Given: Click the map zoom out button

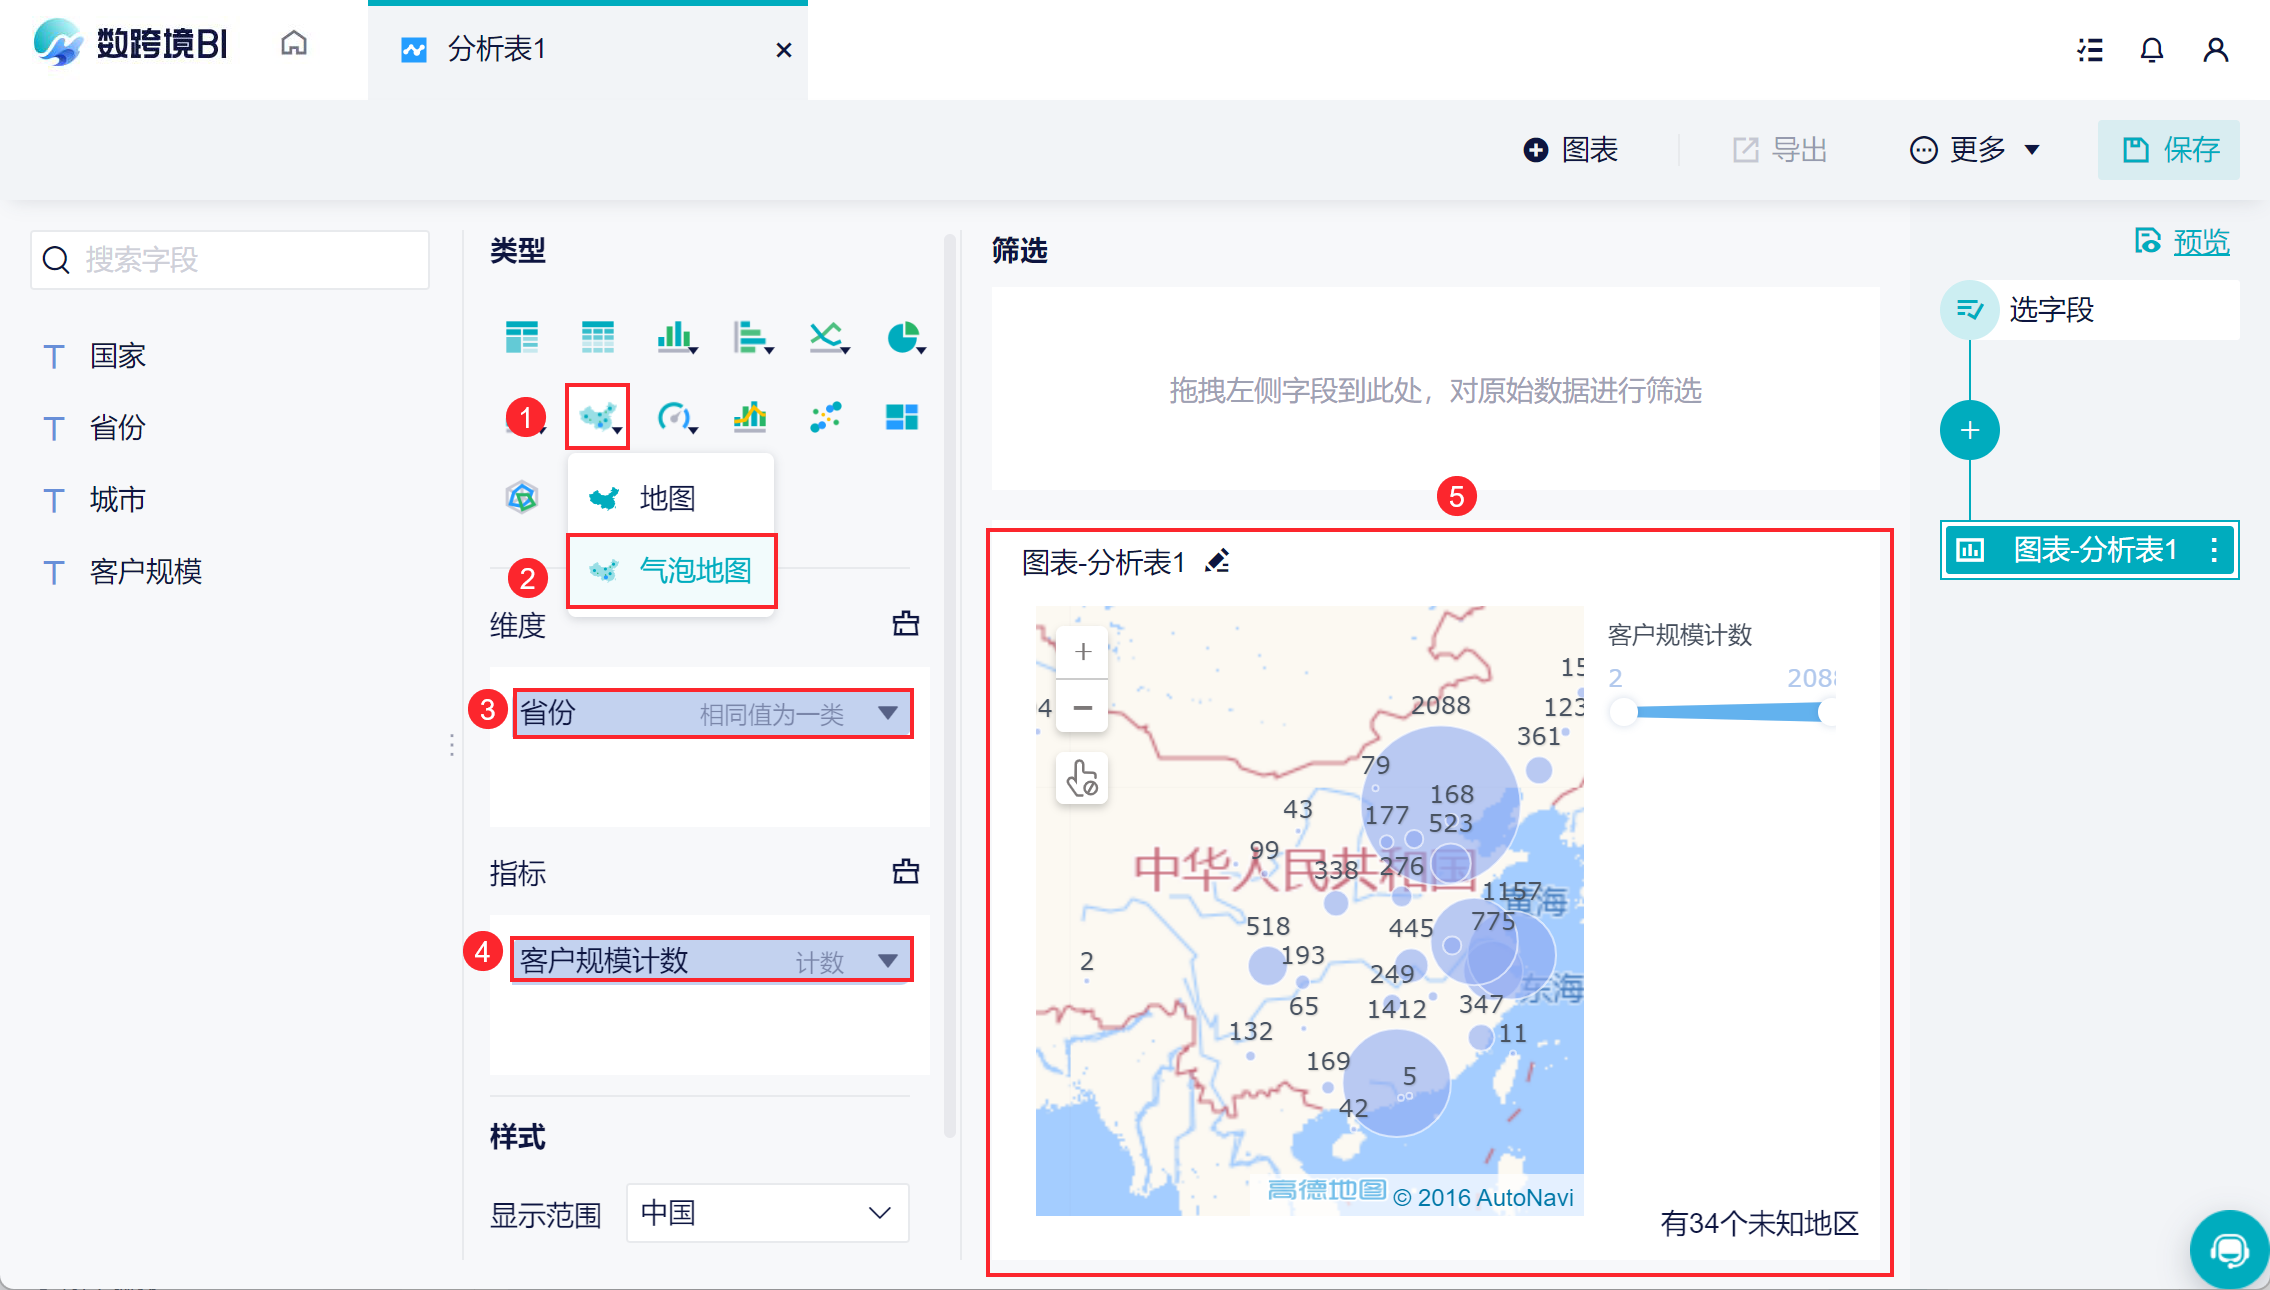Looking at the screenshot, I should [1082, 708].
